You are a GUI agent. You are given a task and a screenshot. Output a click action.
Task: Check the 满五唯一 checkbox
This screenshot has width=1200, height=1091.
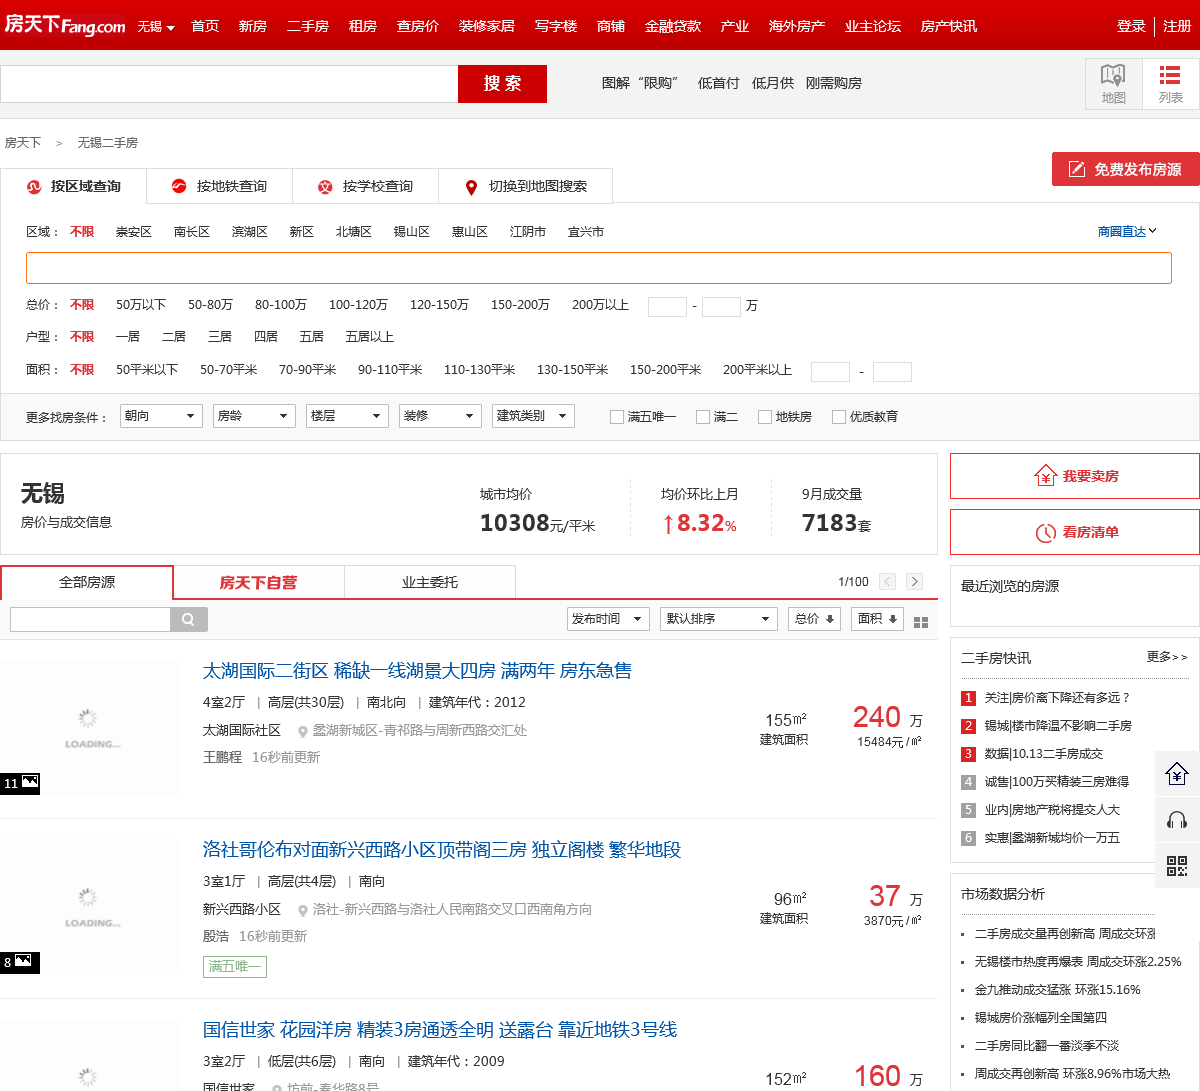[617, 417]
